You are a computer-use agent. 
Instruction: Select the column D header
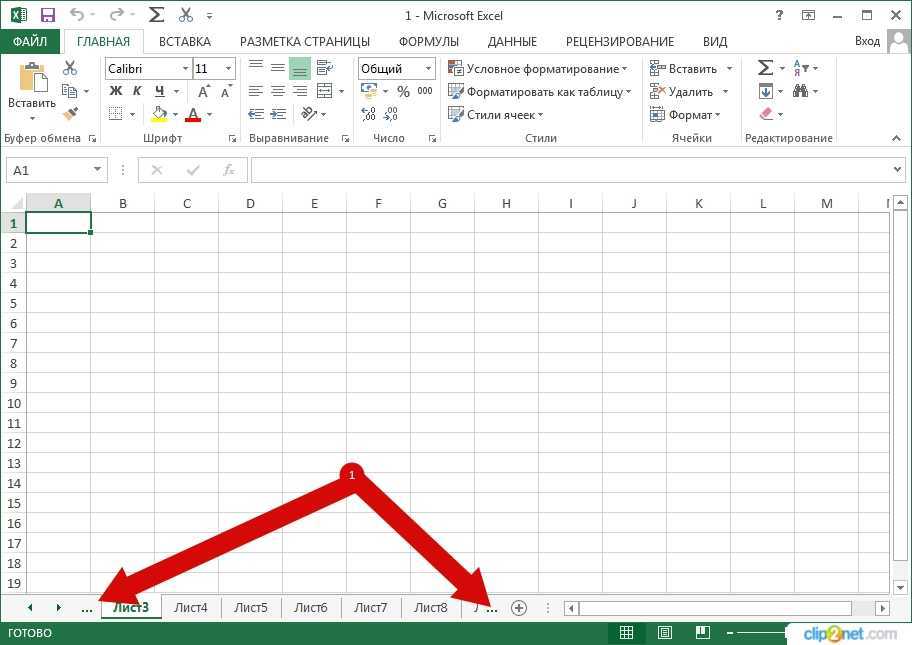pos(250,204)
